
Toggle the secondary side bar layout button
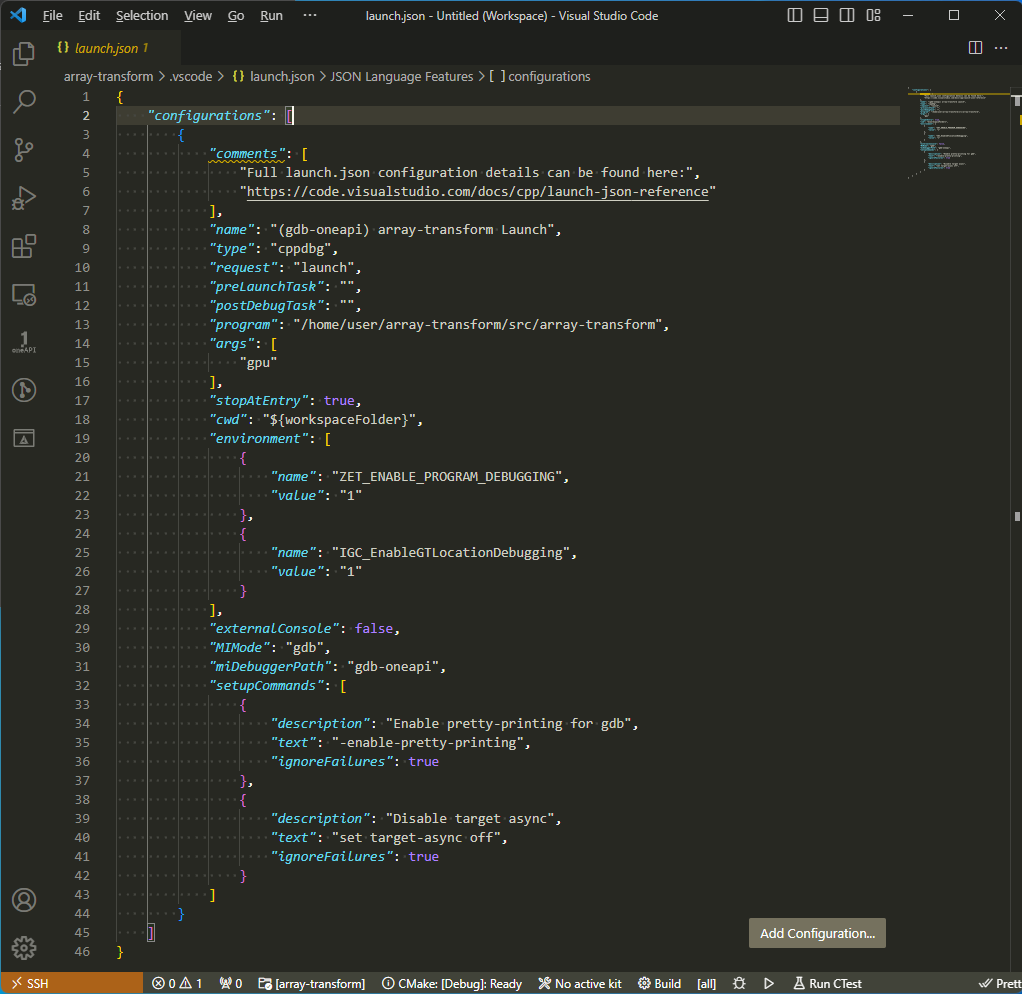(x=847, y=16)
